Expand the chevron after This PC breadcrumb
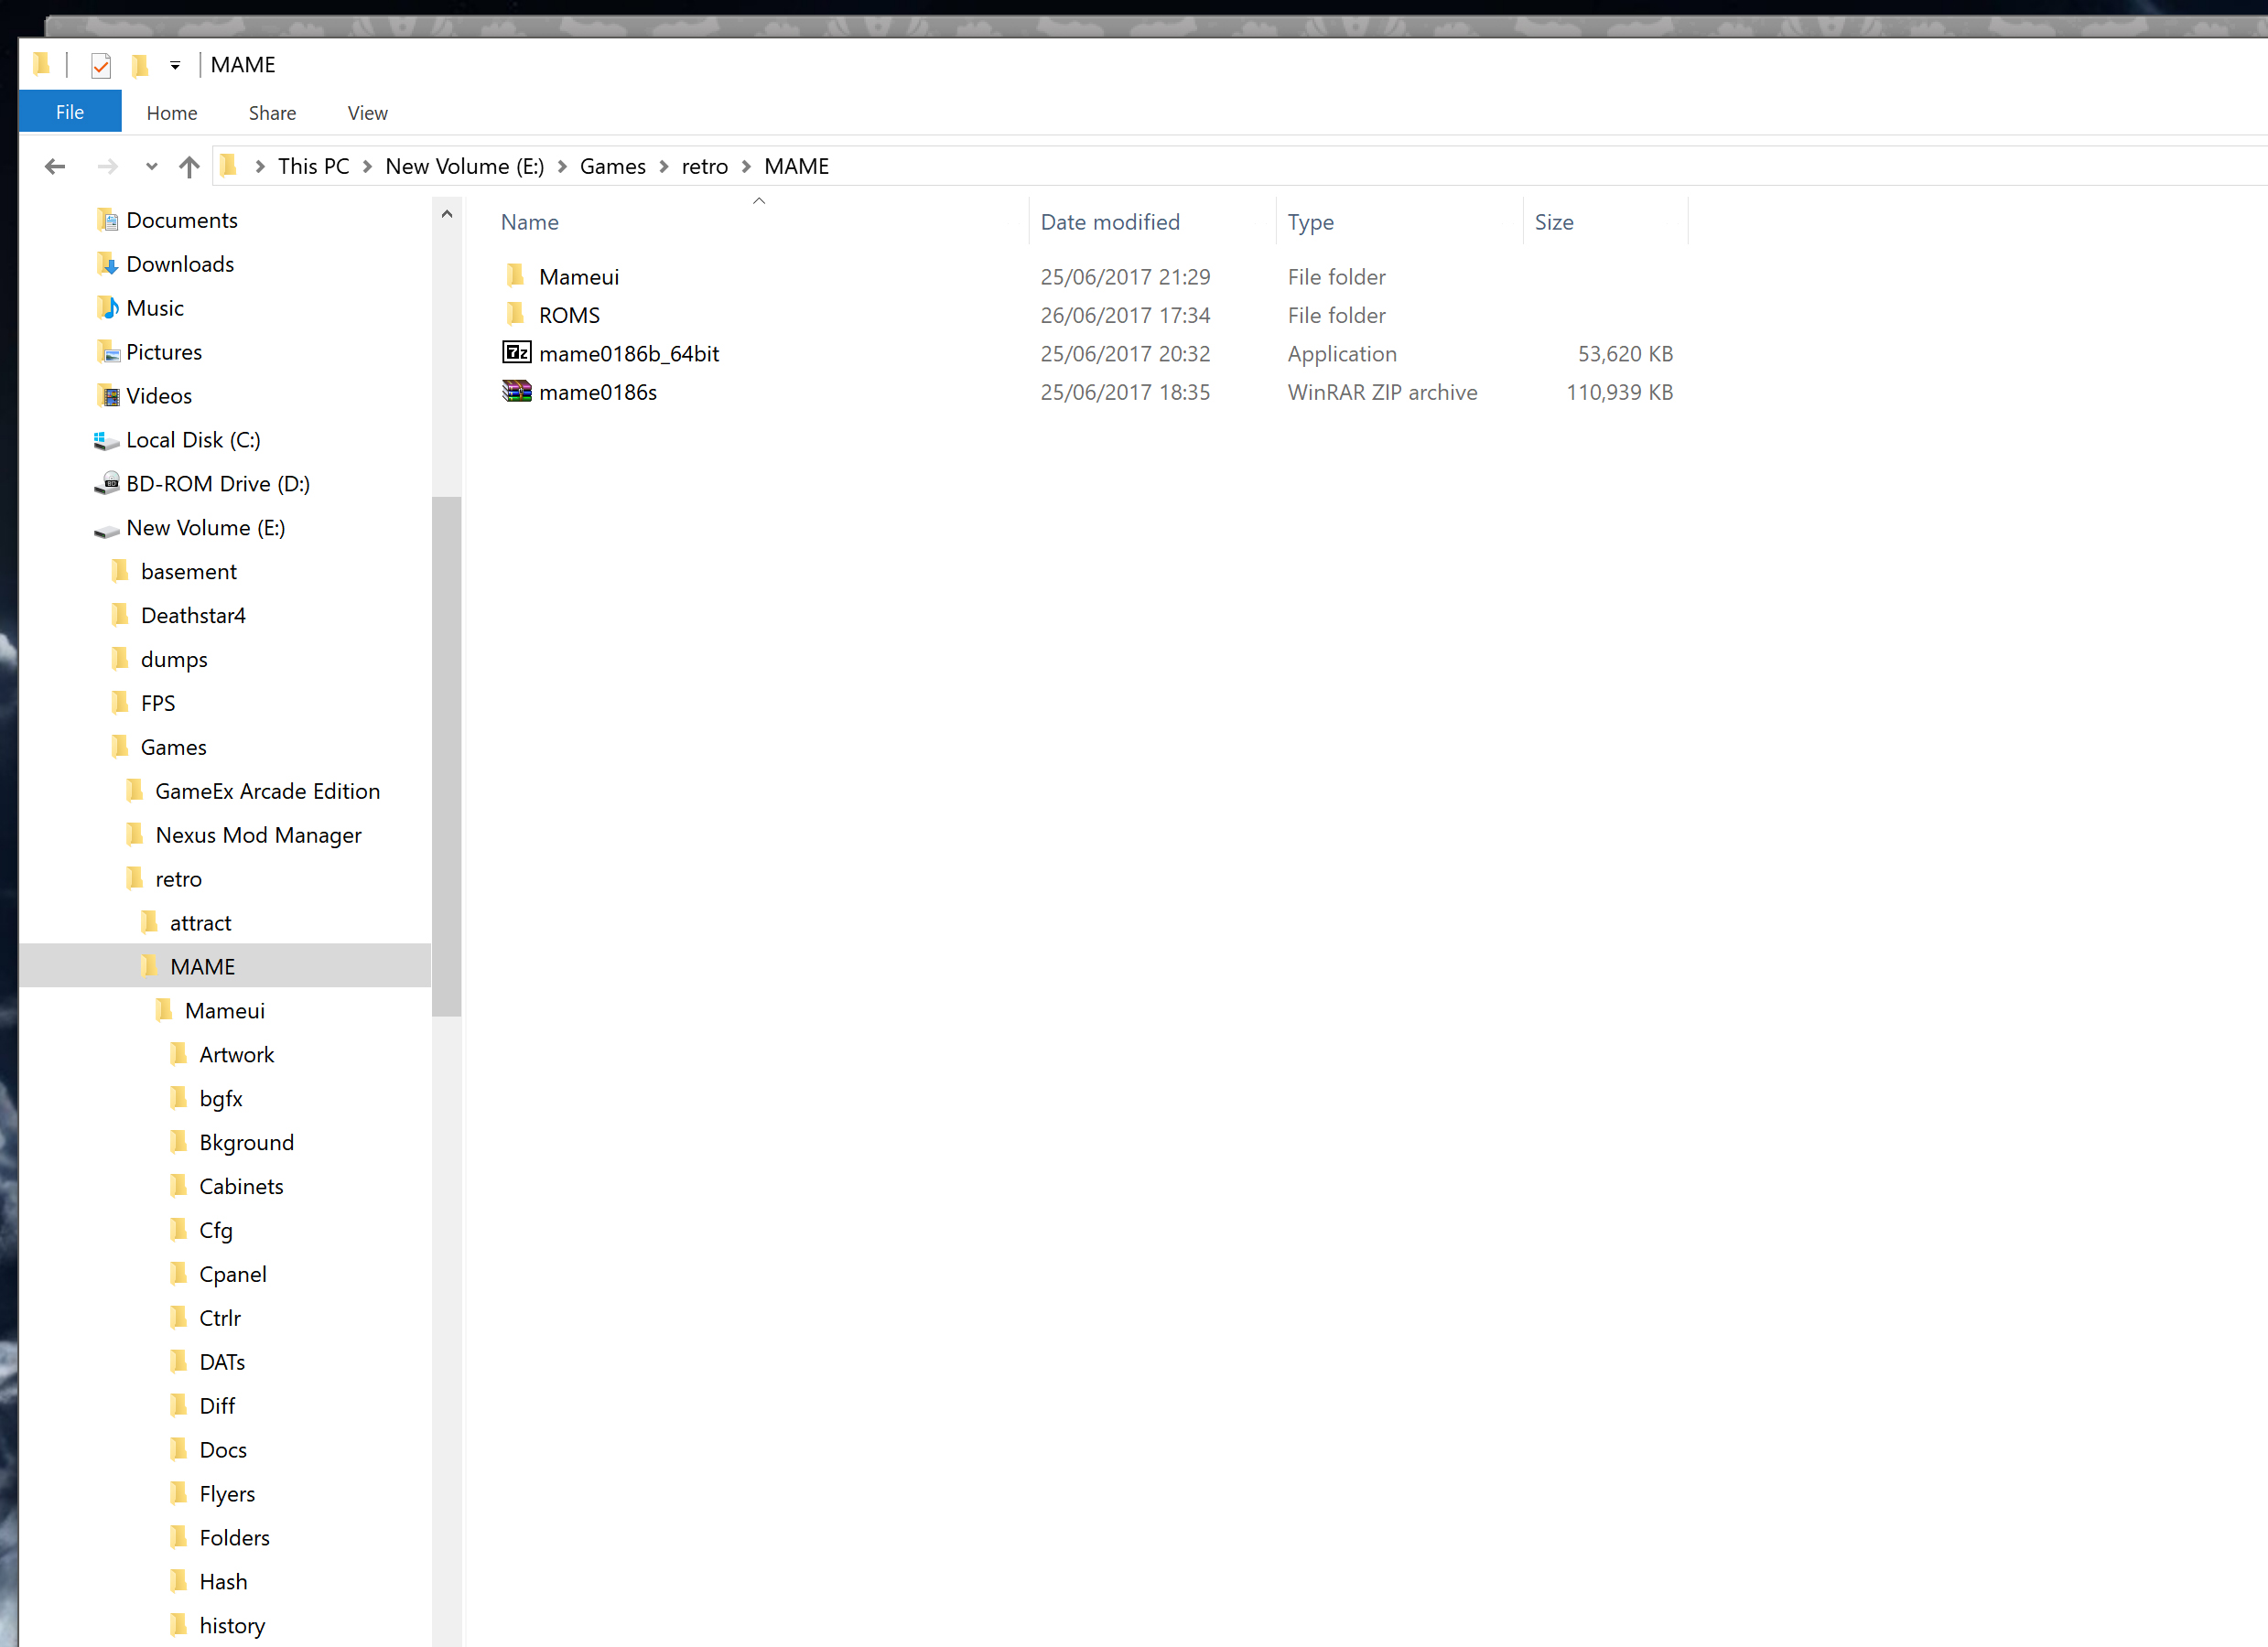This screenshot has width=2268, height=1647. pos(368,167)
